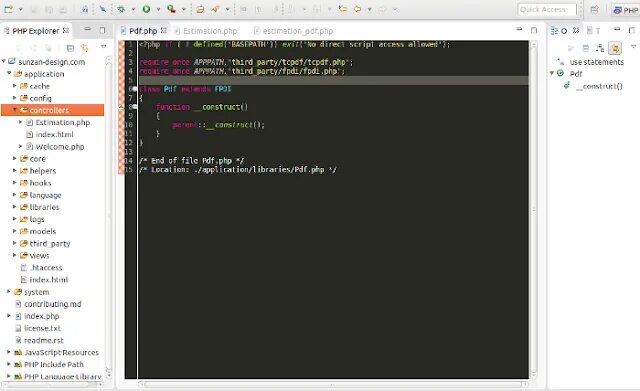Image resolution: width=640 pixels, height=391 pixels.
Task: Expand the config folder
Action: tap(15, 98)
